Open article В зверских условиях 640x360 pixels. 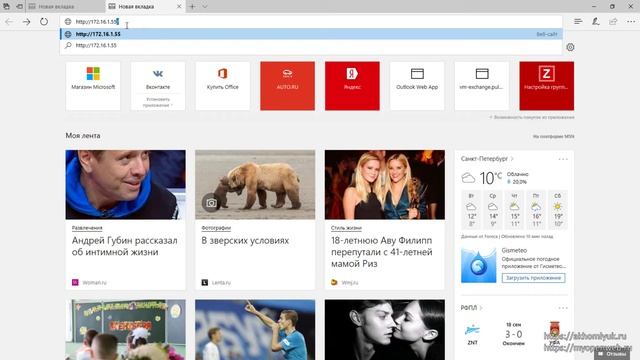[245, 240]
